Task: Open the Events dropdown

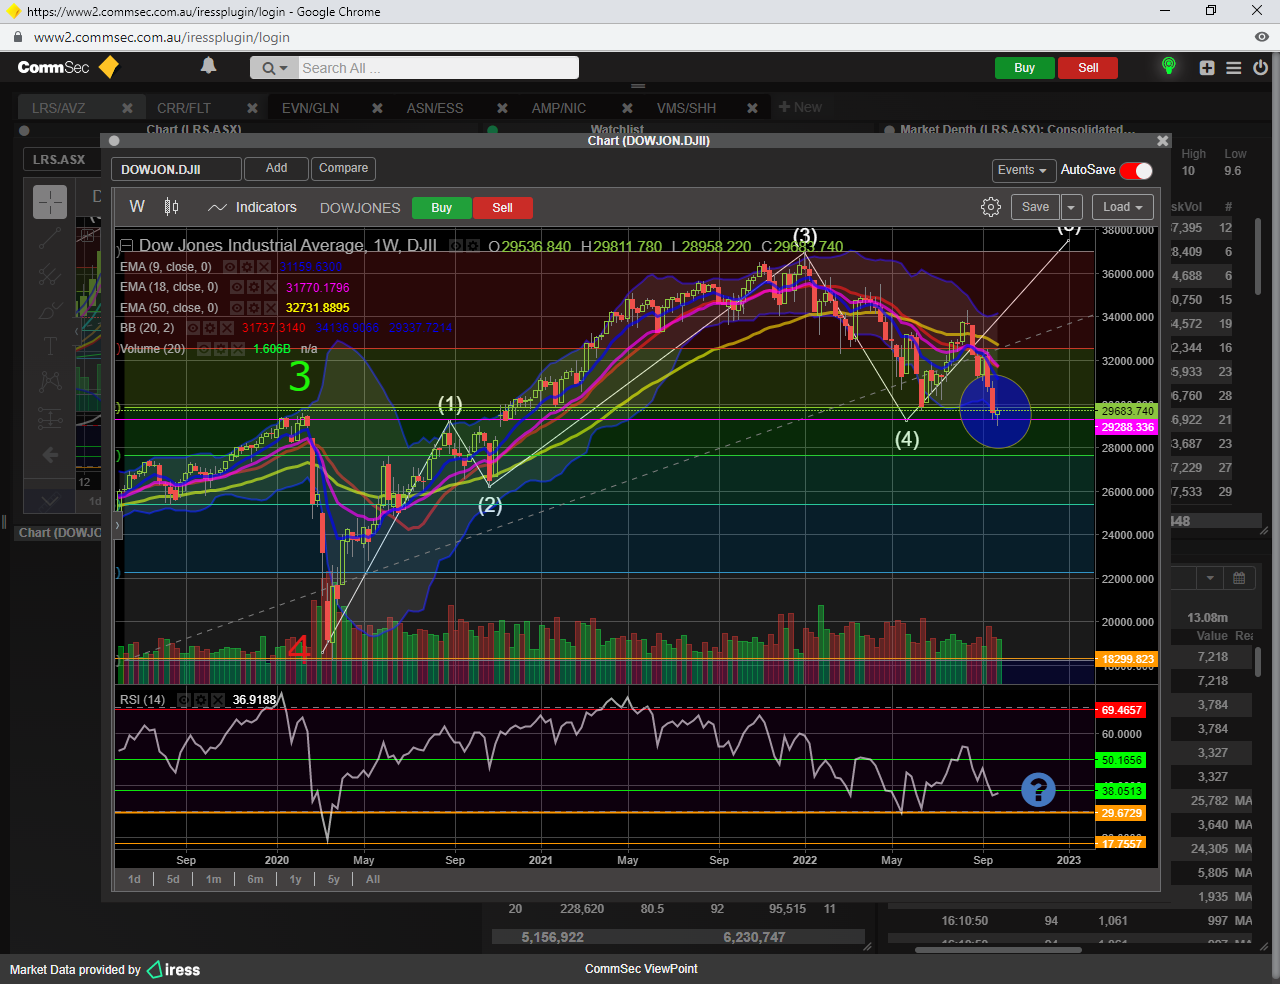Action: (x=1022, y=170)
